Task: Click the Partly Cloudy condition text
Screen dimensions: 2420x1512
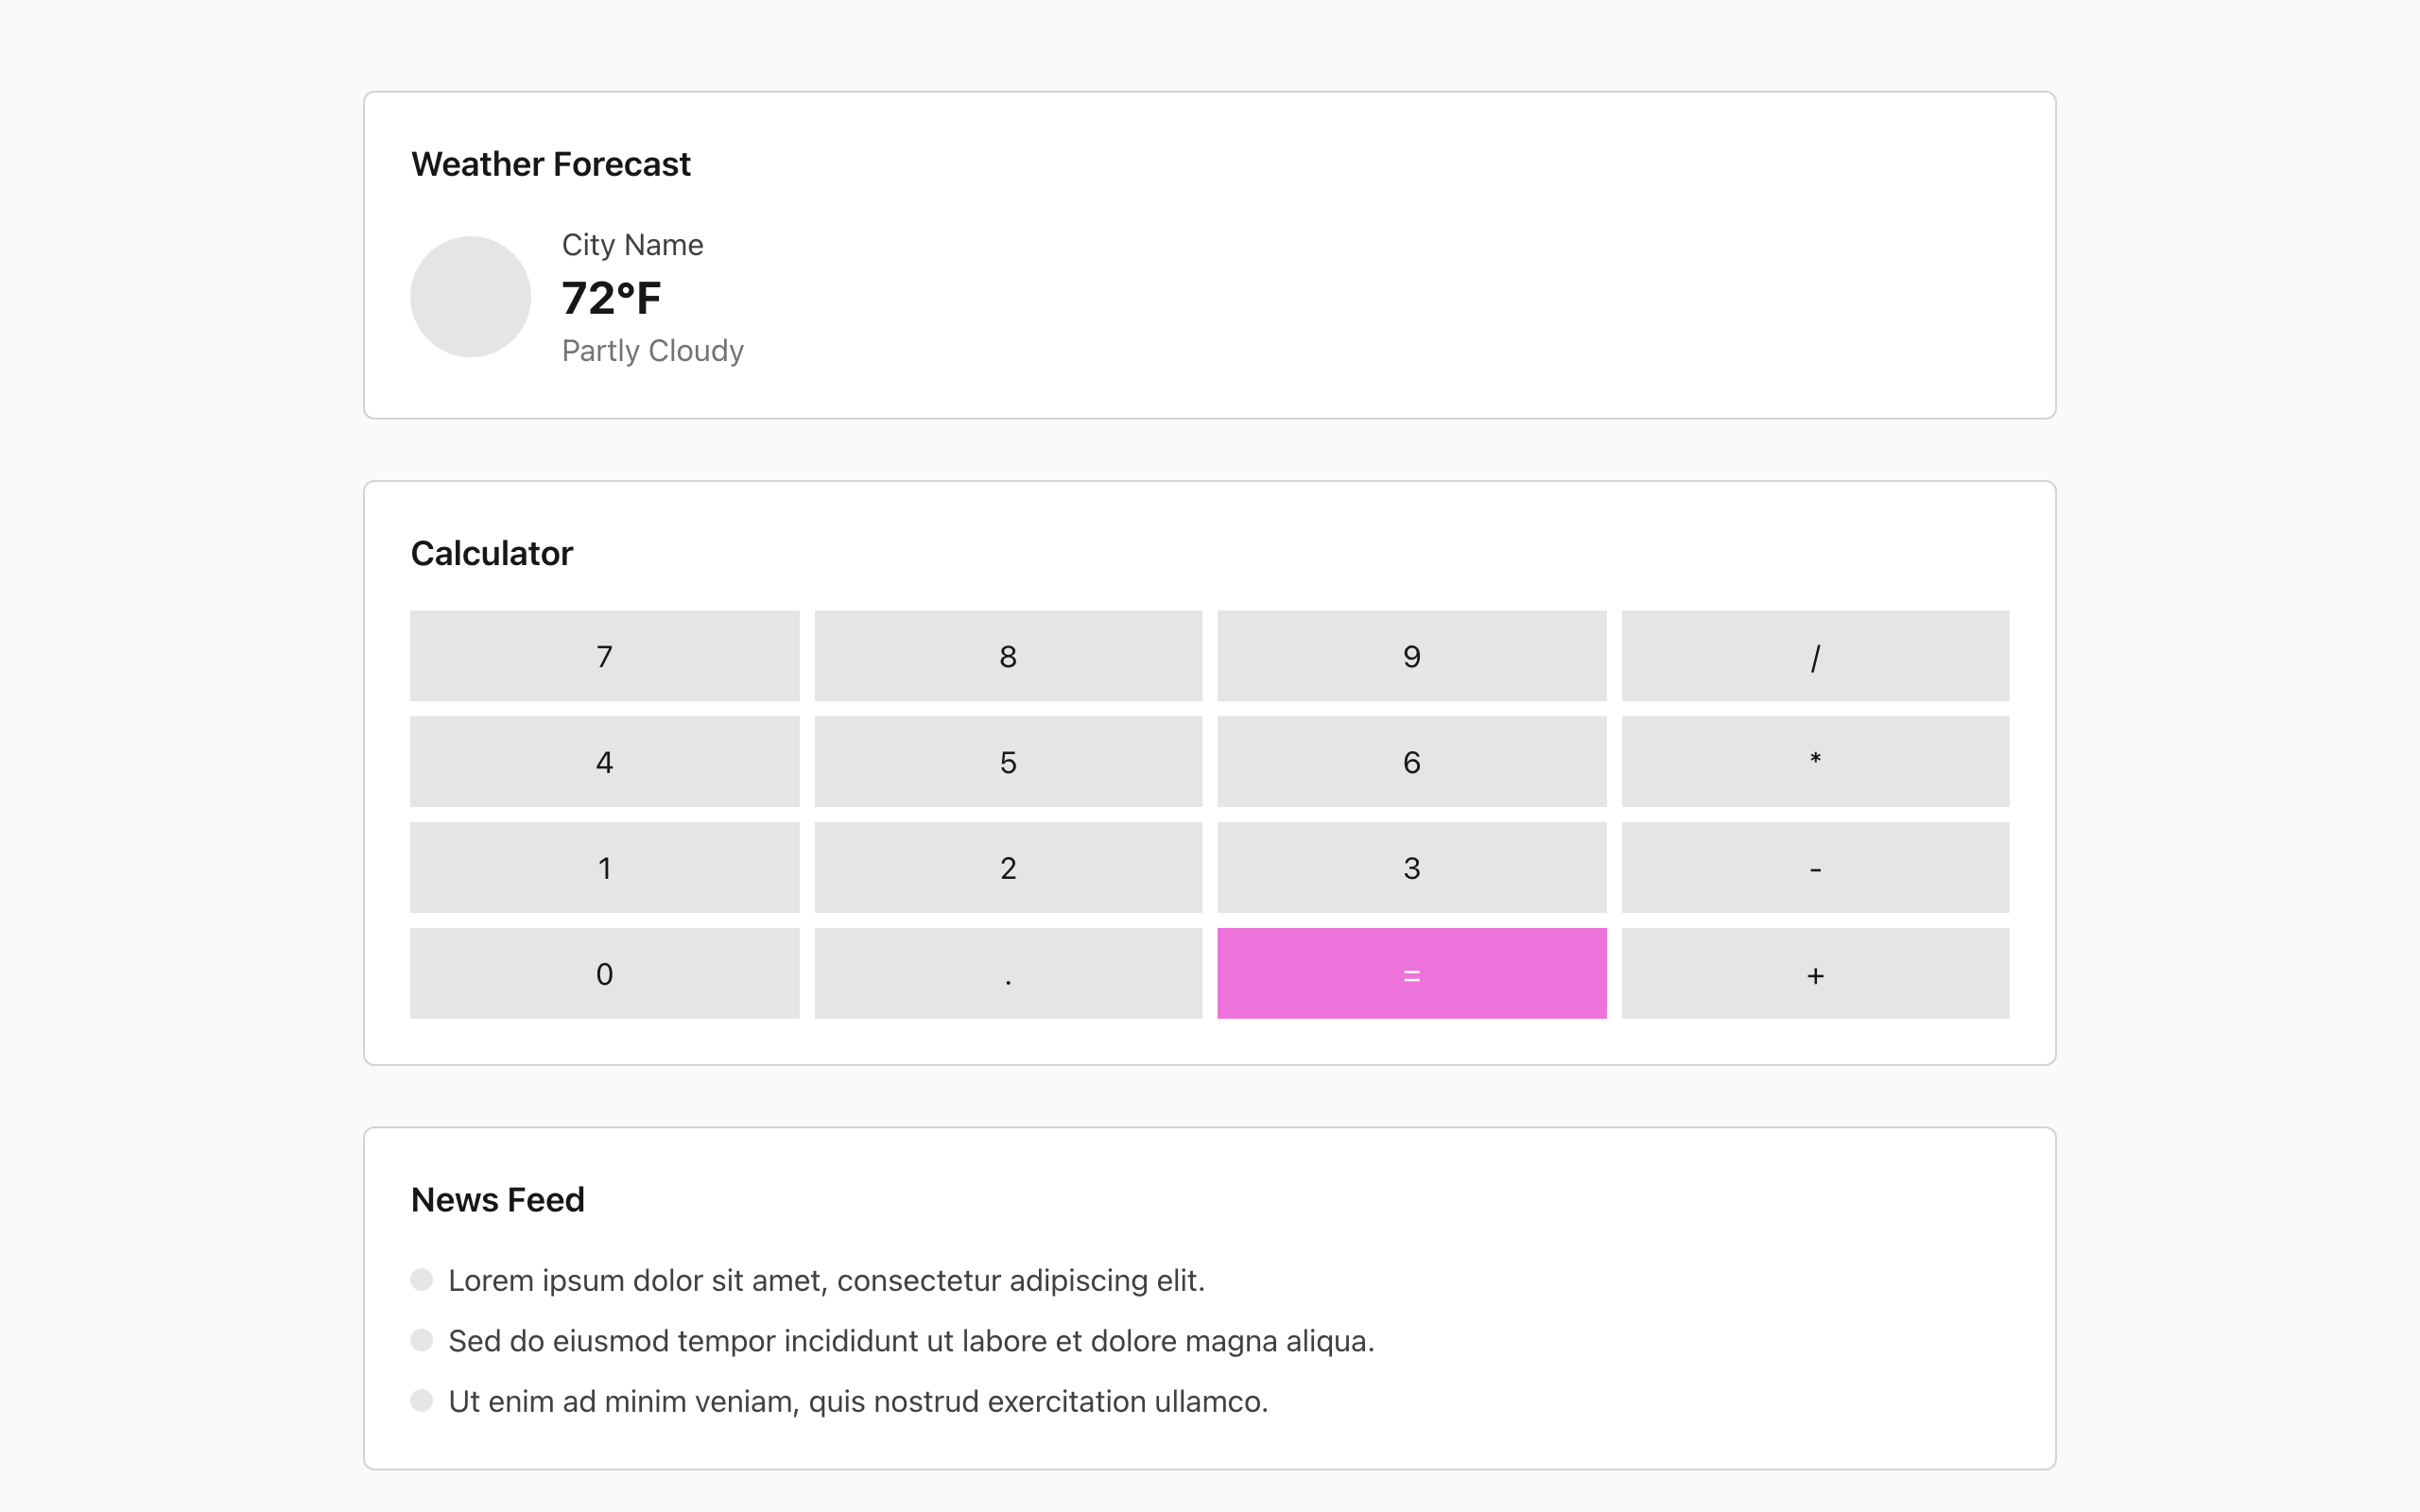Action: click(x=652, y=351)
